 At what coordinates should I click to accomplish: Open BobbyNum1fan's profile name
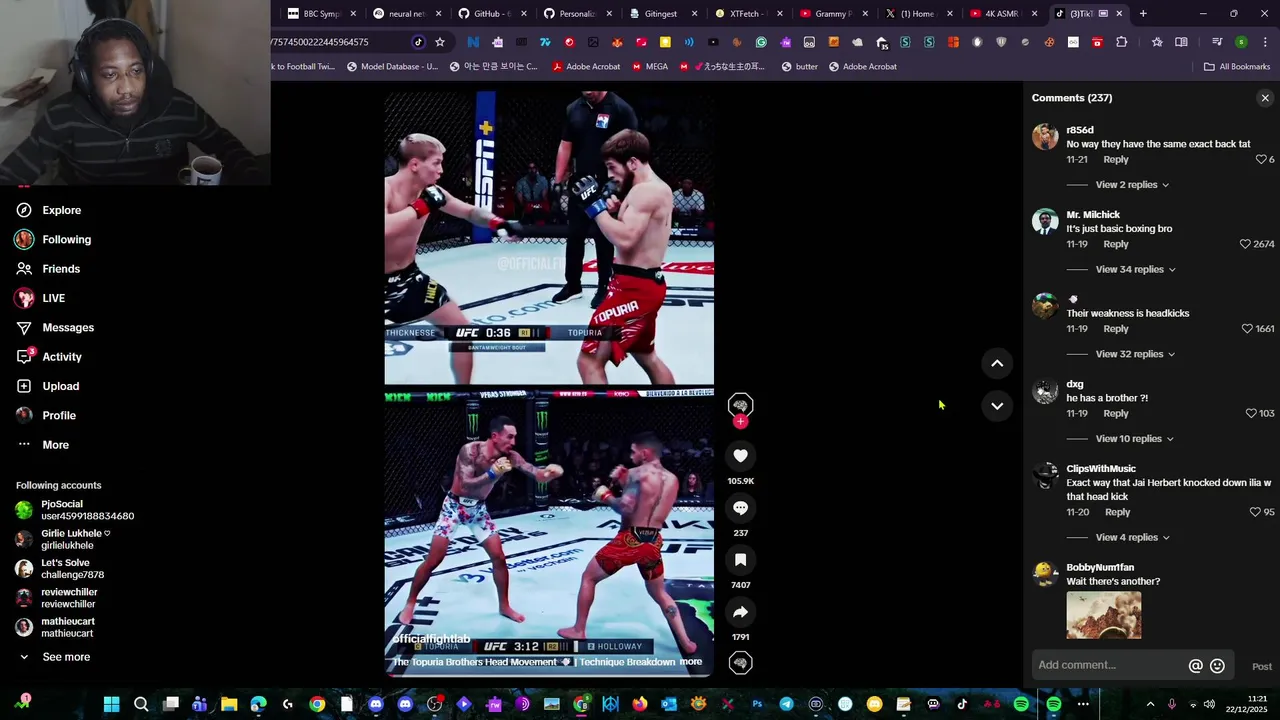click(1100, 568)
